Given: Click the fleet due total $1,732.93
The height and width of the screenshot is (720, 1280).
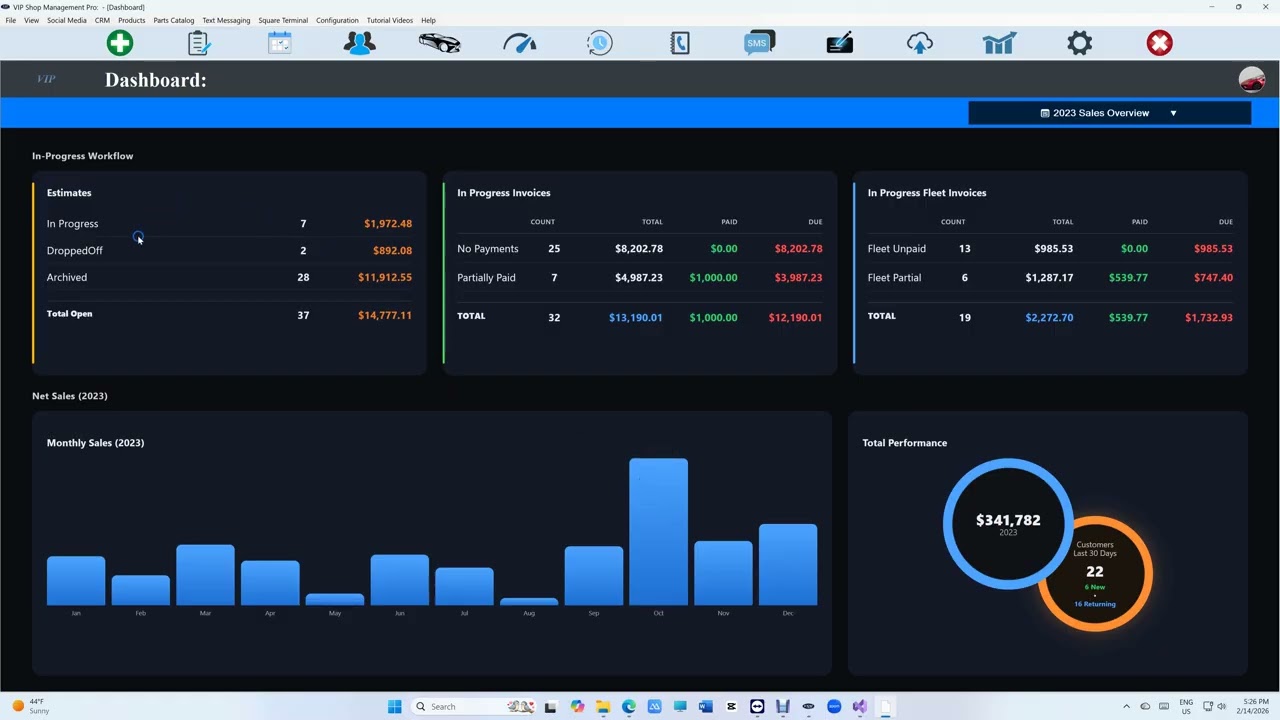Looking at the screenshot, I should coord(1209,317).
